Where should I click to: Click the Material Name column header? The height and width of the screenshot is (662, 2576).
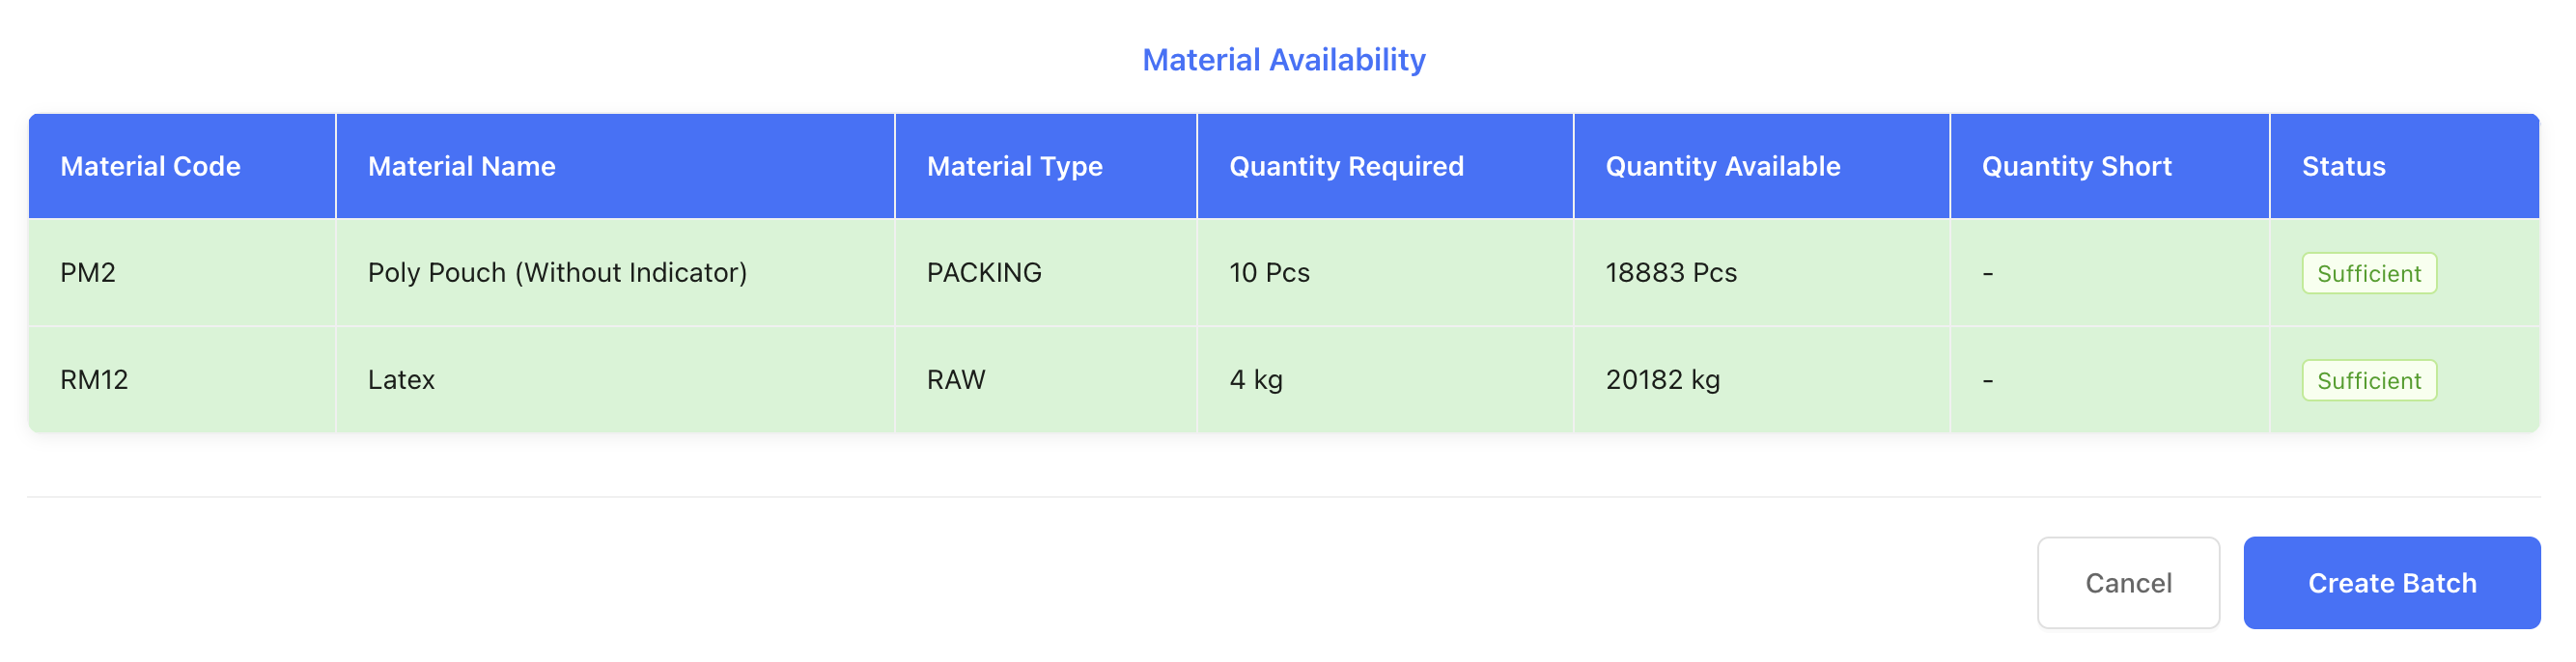(x=461, y=166)
